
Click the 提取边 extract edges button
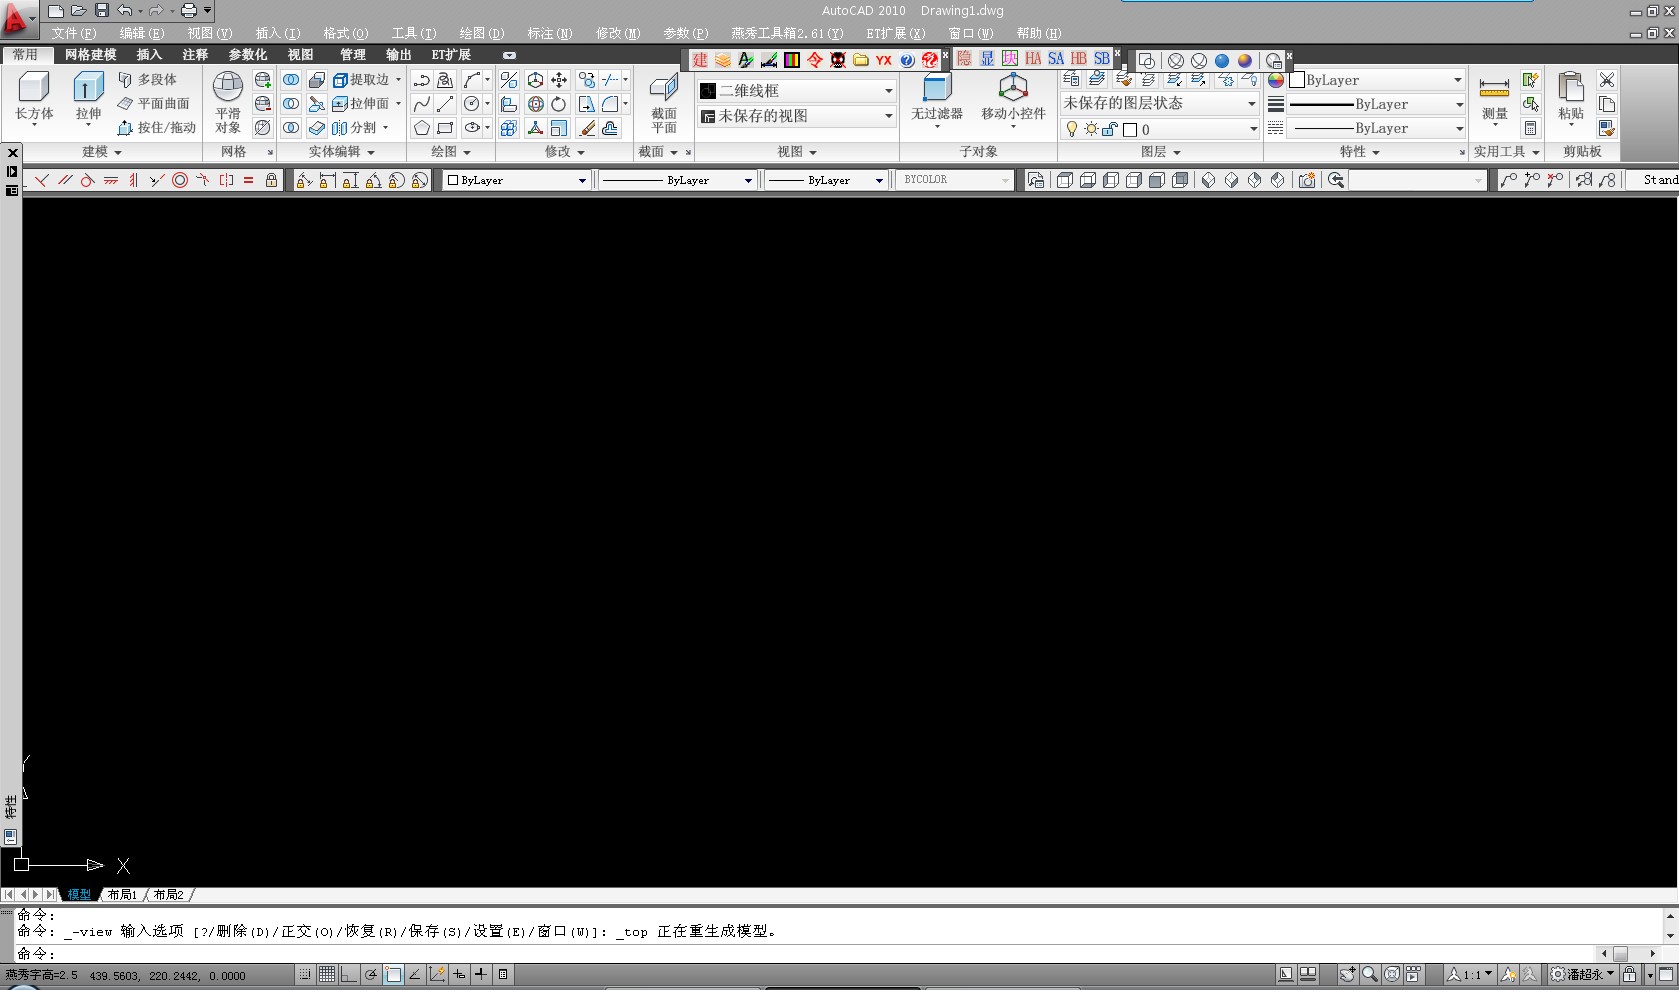tap(366, 79)
